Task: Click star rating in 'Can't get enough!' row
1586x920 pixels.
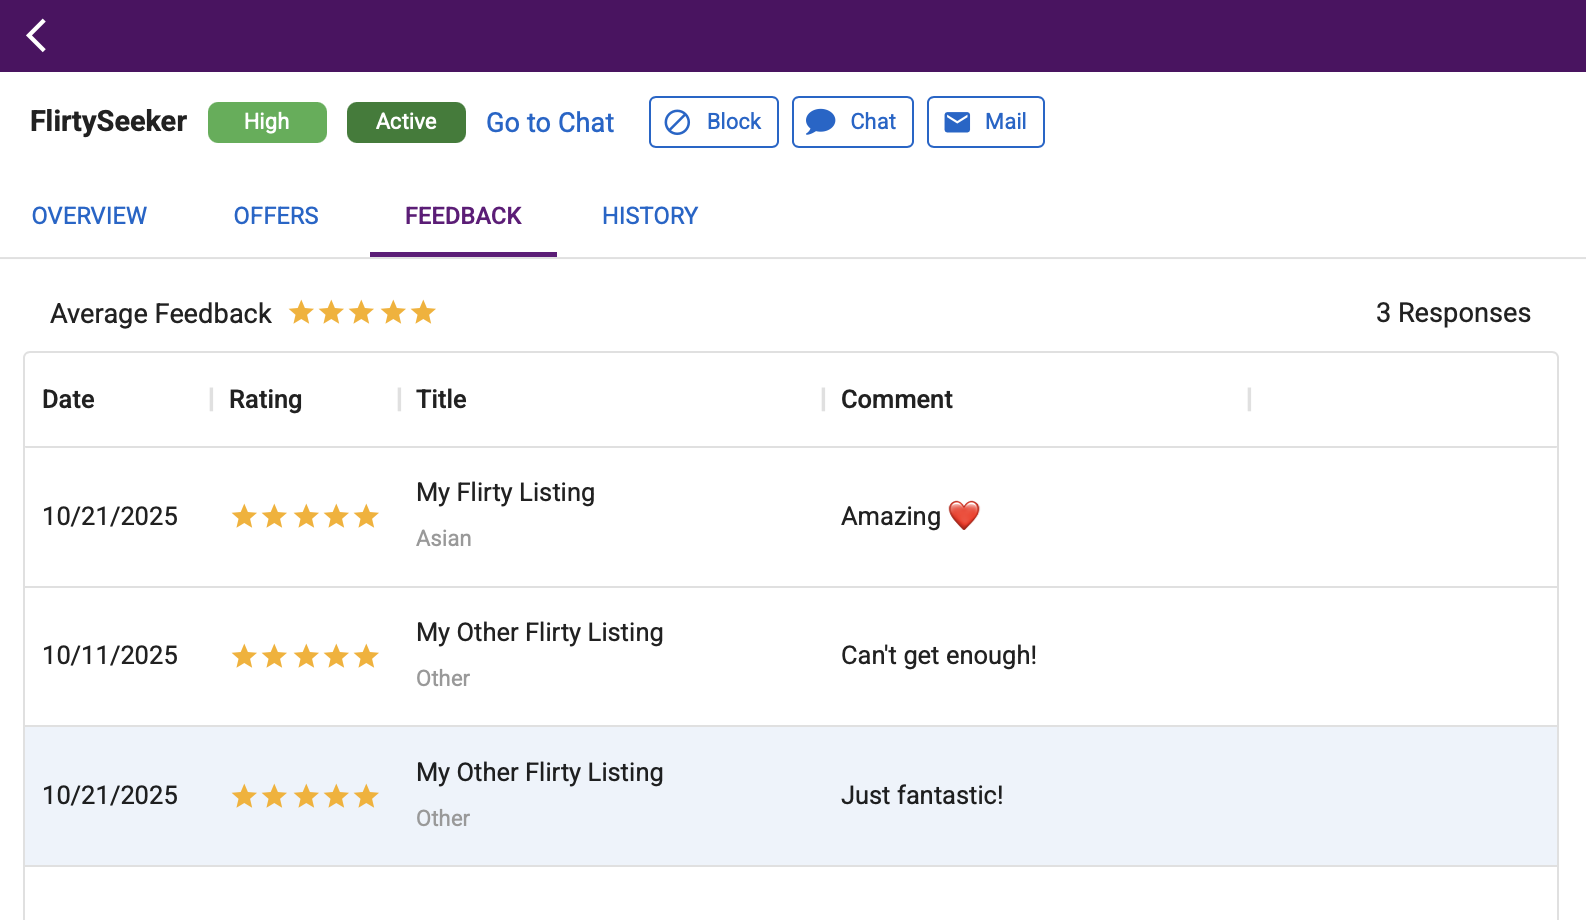Action: tap(305, 656)
